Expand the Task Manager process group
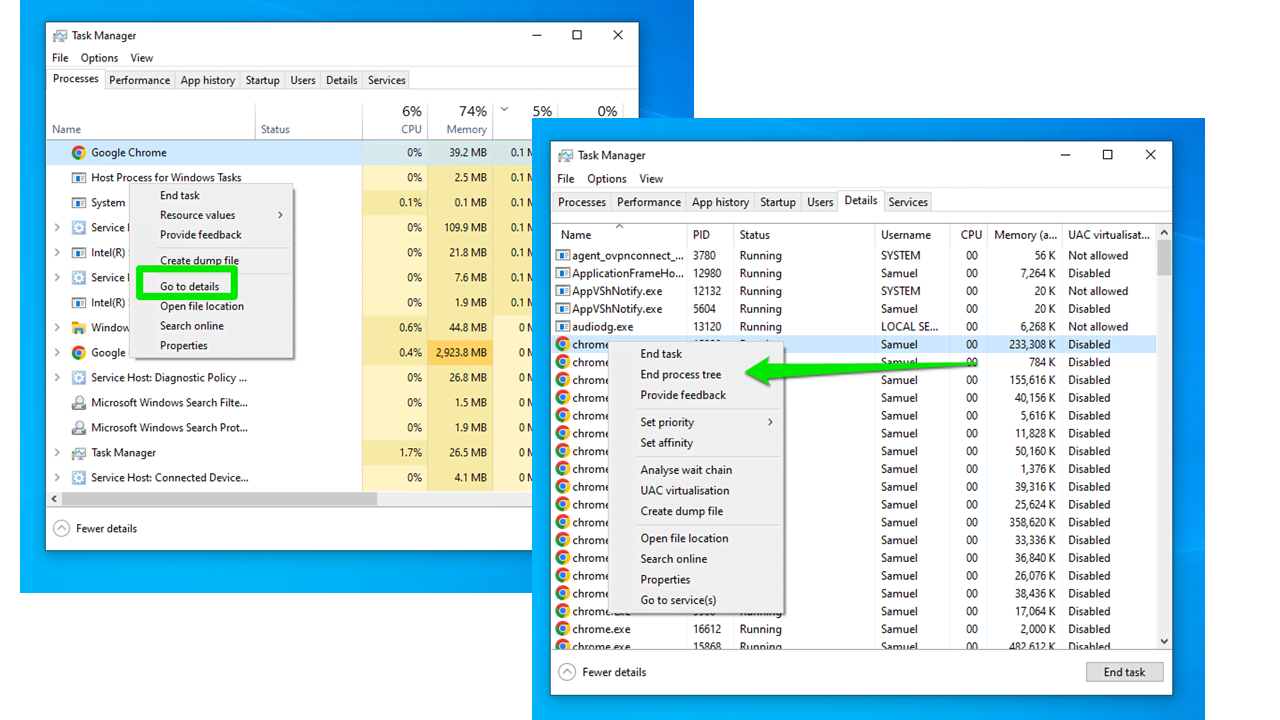The width and height of the screenshot is (1280, 720). (x=57, y=453)
